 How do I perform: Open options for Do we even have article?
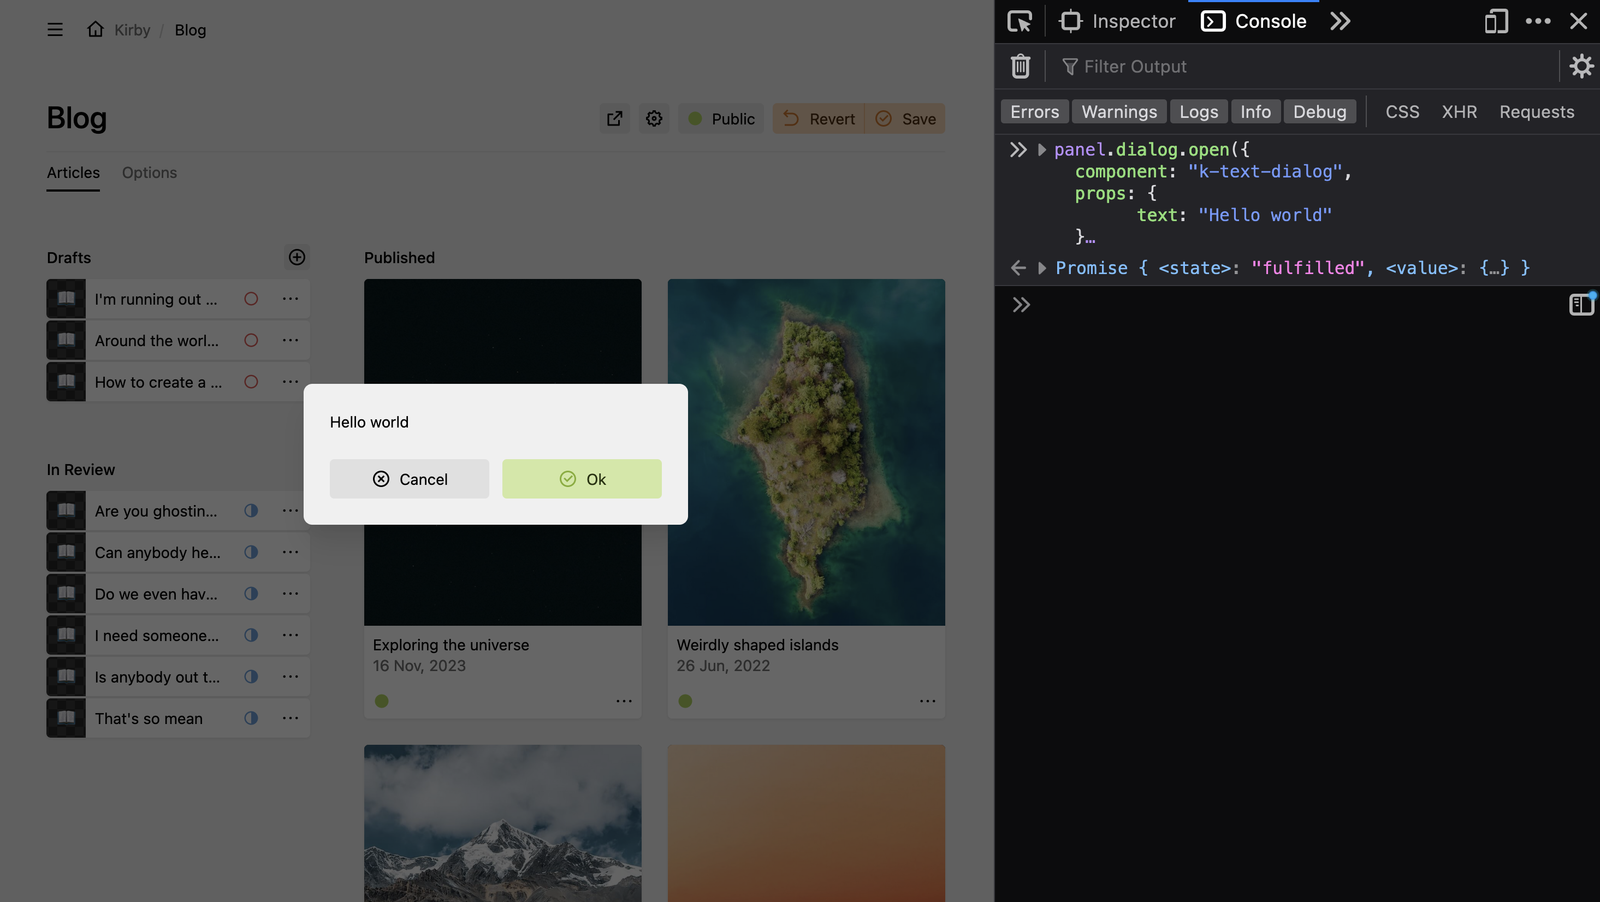point(290,594)
